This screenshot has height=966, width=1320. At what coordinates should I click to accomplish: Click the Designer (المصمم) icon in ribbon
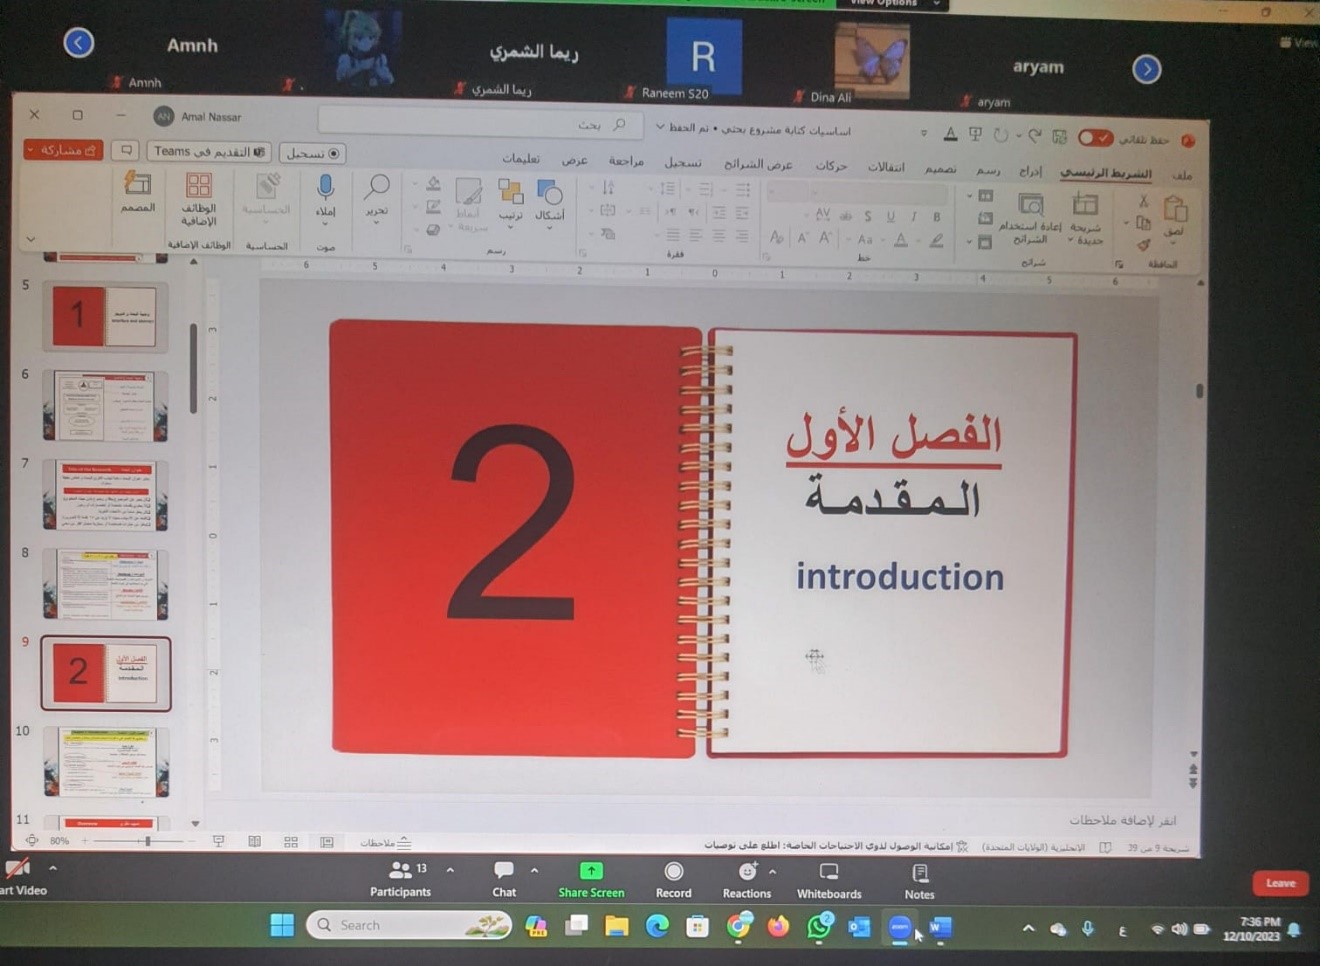(x=137, y=192)
